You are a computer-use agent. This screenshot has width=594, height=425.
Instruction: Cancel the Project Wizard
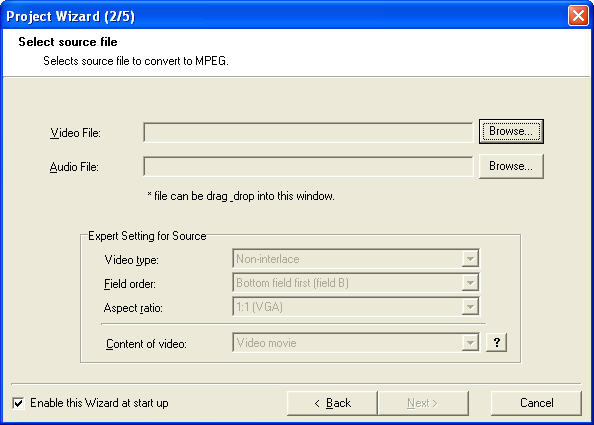[x=536, y=403]
